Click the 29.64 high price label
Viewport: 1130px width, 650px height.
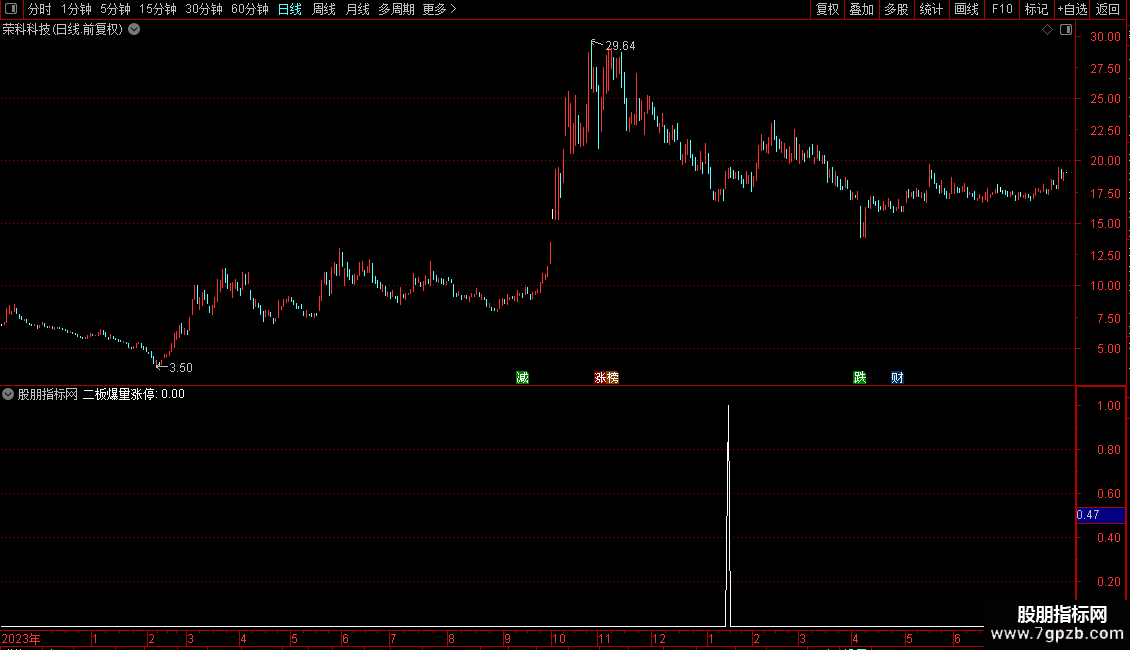click(x=620, y=46)
